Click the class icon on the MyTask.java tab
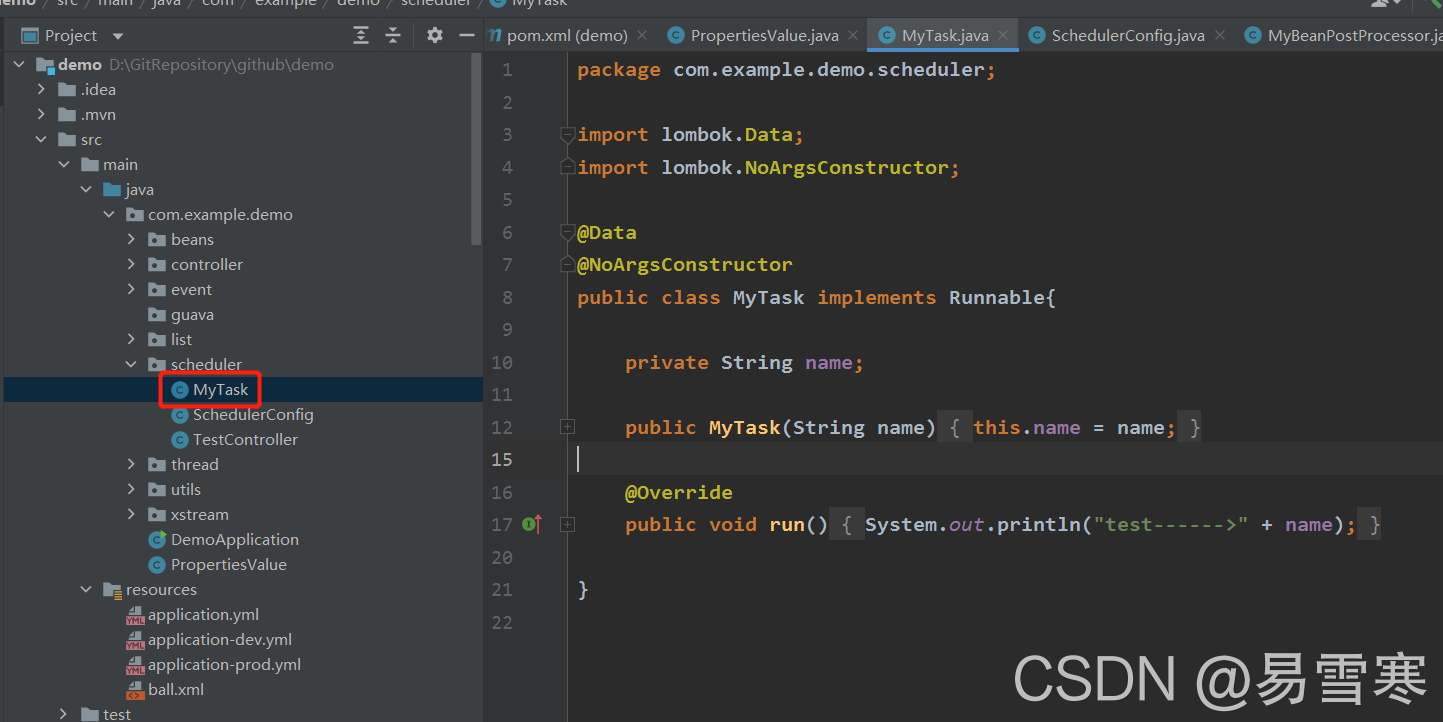The image size is (1443, 722). [888, 35]
